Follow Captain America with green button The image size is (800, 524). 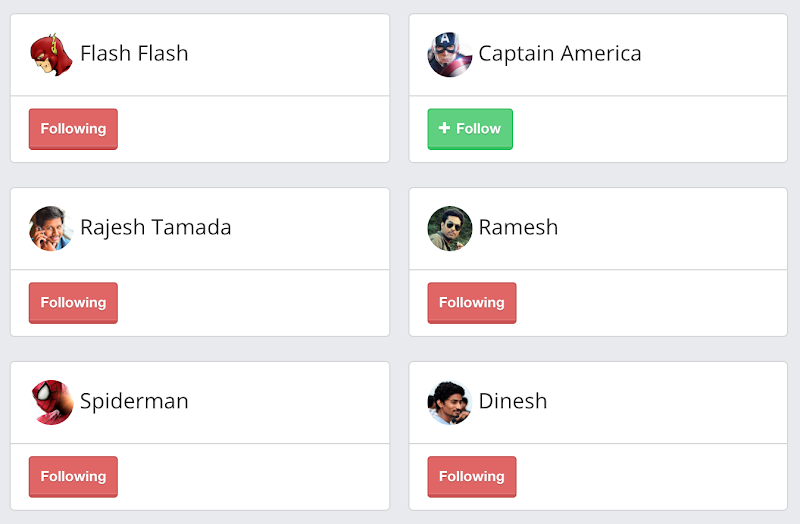click(x=470, y=129)
